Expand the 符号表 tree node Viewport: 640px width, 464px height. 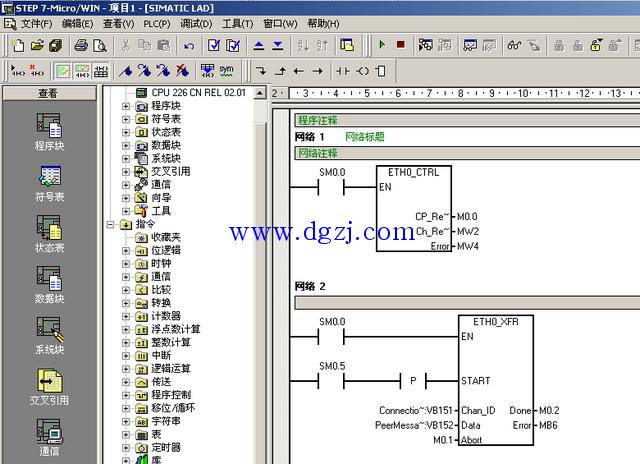tap(126, 119)
